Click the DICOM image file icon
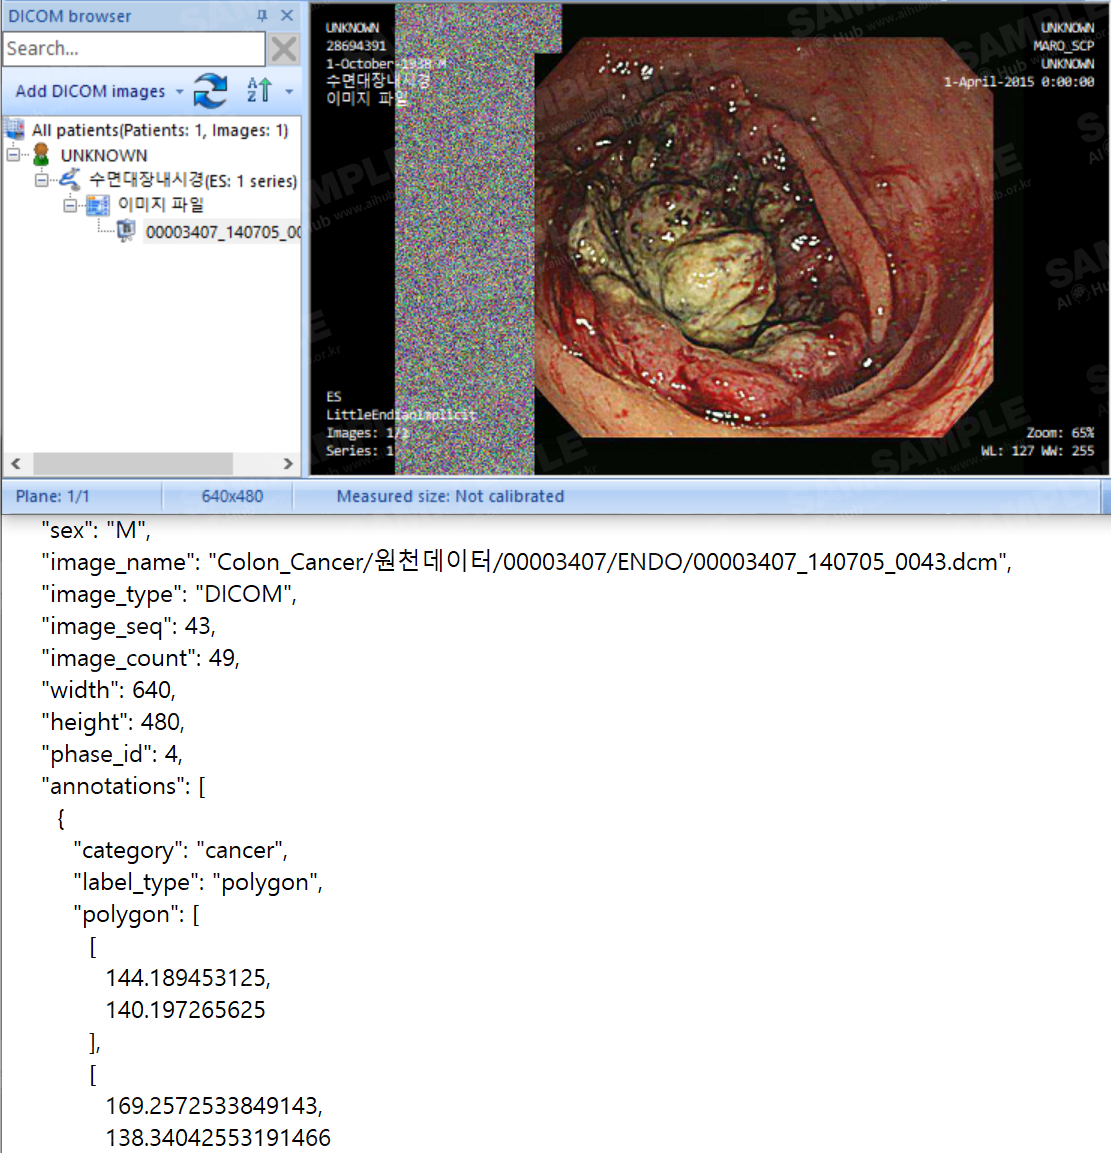This screenshot has width=1111, height=1153. point(126,232)
